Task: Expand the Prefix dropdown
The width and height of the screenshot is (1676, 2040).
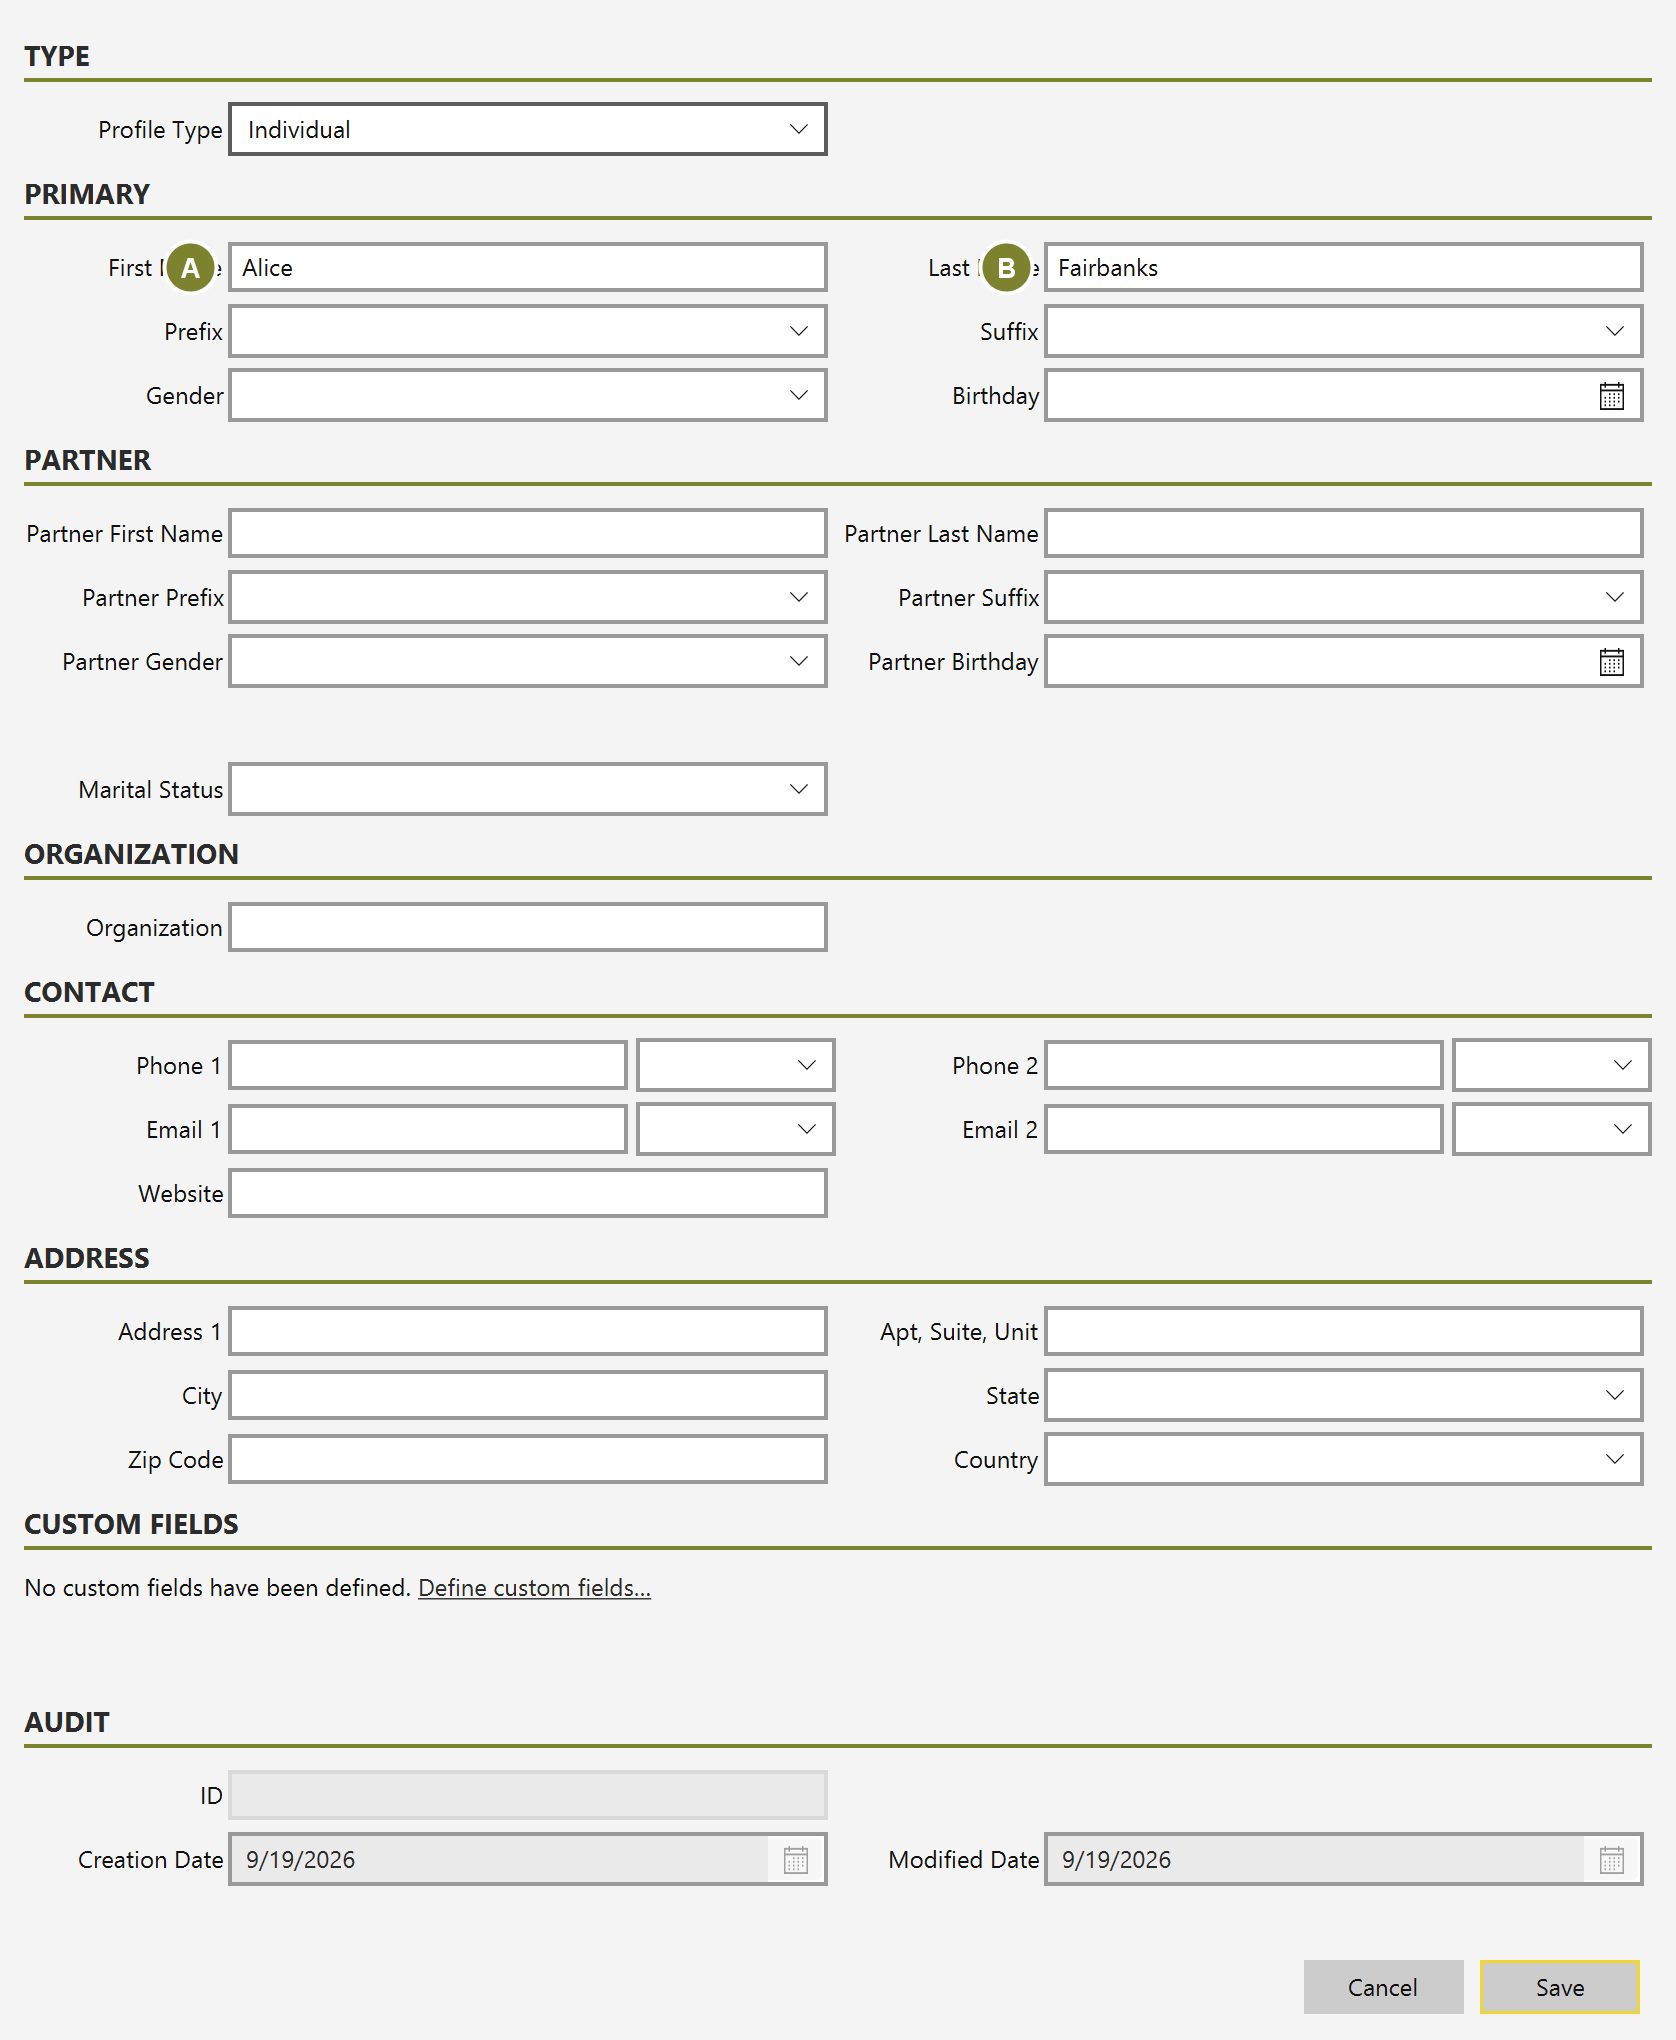Action: pos(528,331)
